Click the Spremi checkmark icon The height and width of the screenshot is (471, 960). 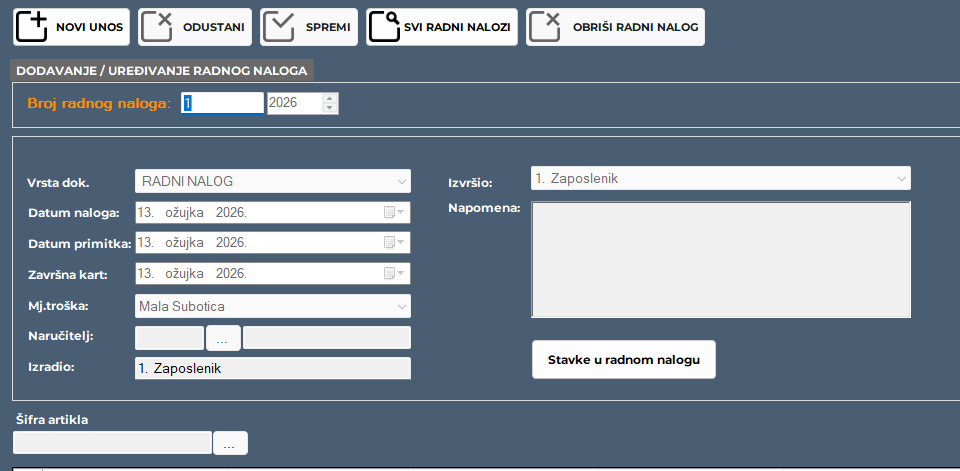coord(282,27)
